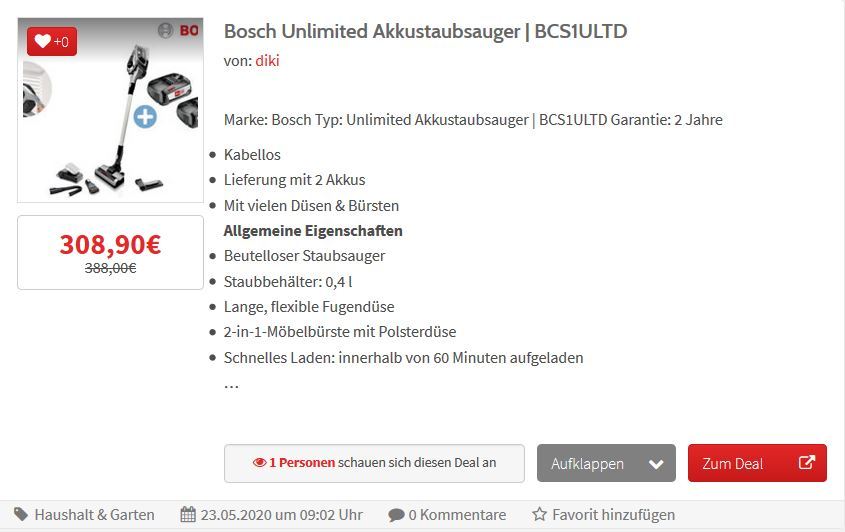The width and height of the screenshot is (845, 532).
Task: Click the chevron arrow on Aufklappen
Action: [x=656, y=464]
